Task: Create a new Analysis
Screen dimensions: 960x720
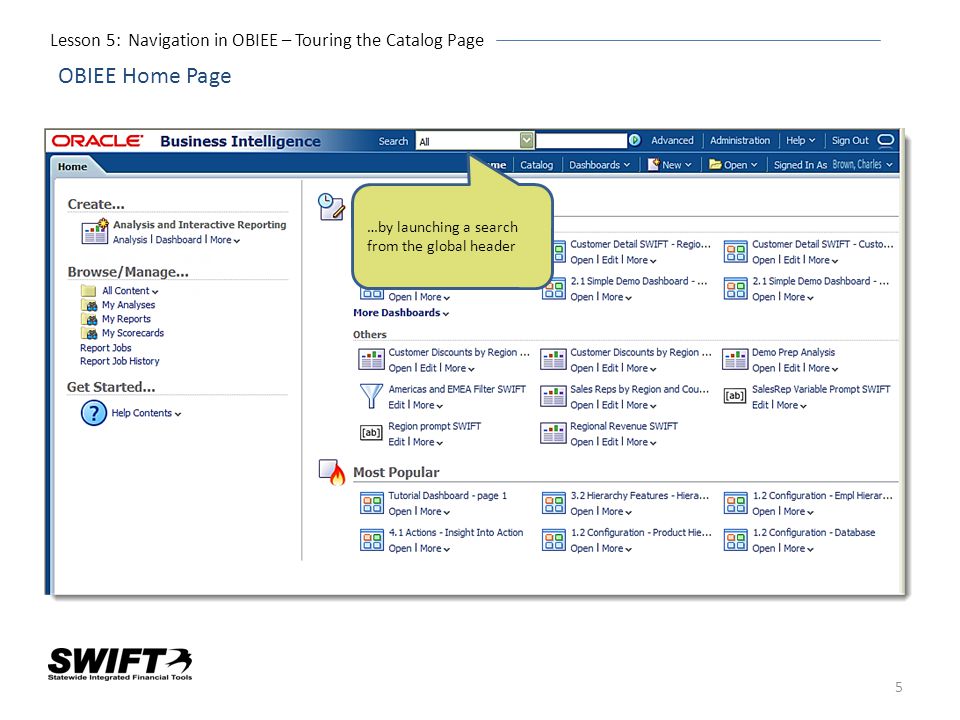Action: click(130, 240)
